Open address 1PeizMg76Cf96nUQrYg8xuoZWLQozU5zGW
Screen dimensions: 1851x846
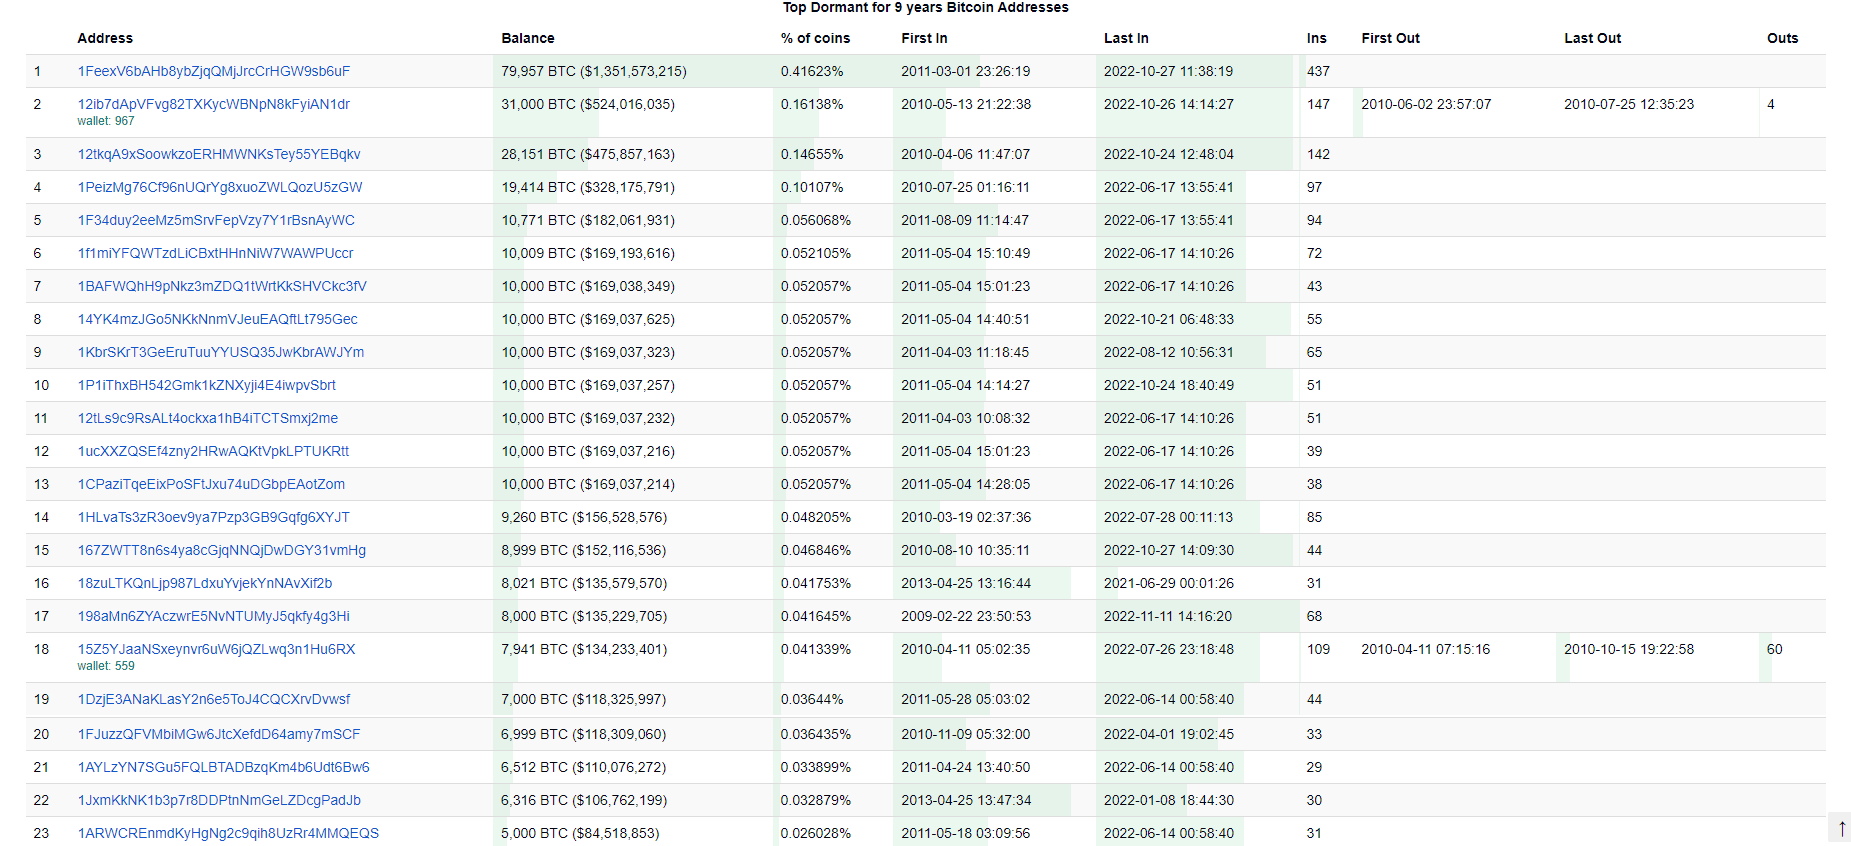tap(220, 187)
